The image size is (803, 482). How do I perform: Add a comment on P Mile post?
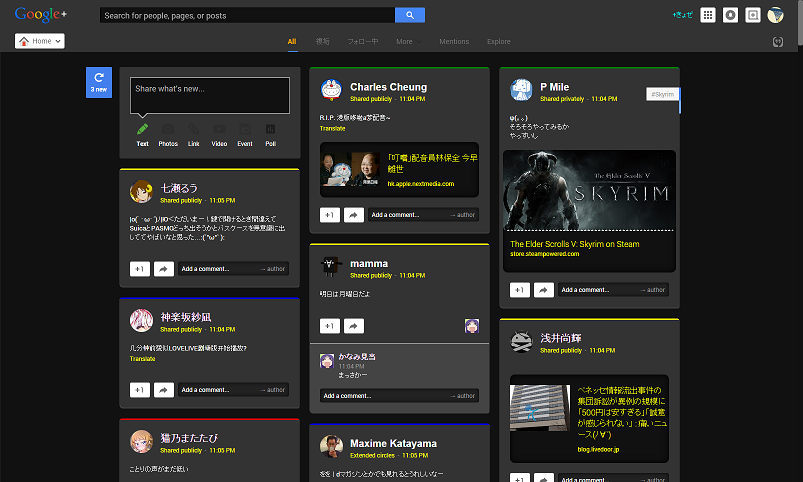614,289
